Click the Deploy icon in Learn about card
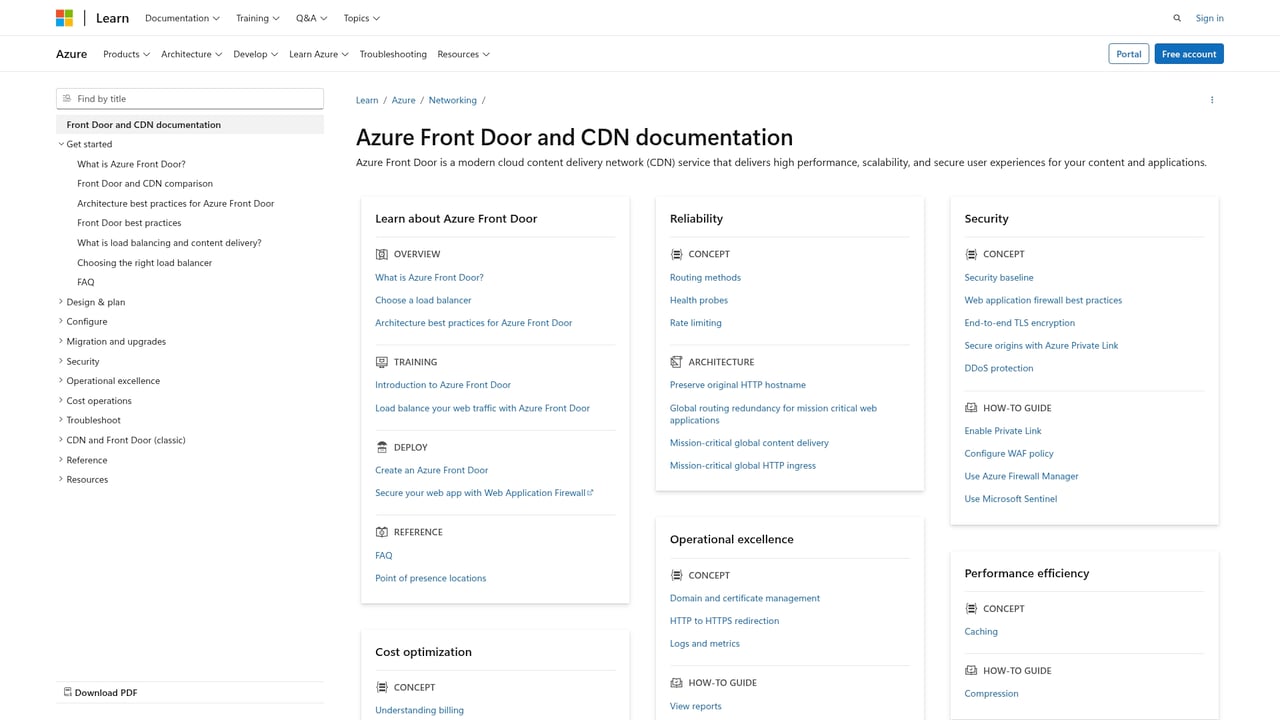Image resolution: width=1280 pixels, height=720 pixels. point(381,447)
